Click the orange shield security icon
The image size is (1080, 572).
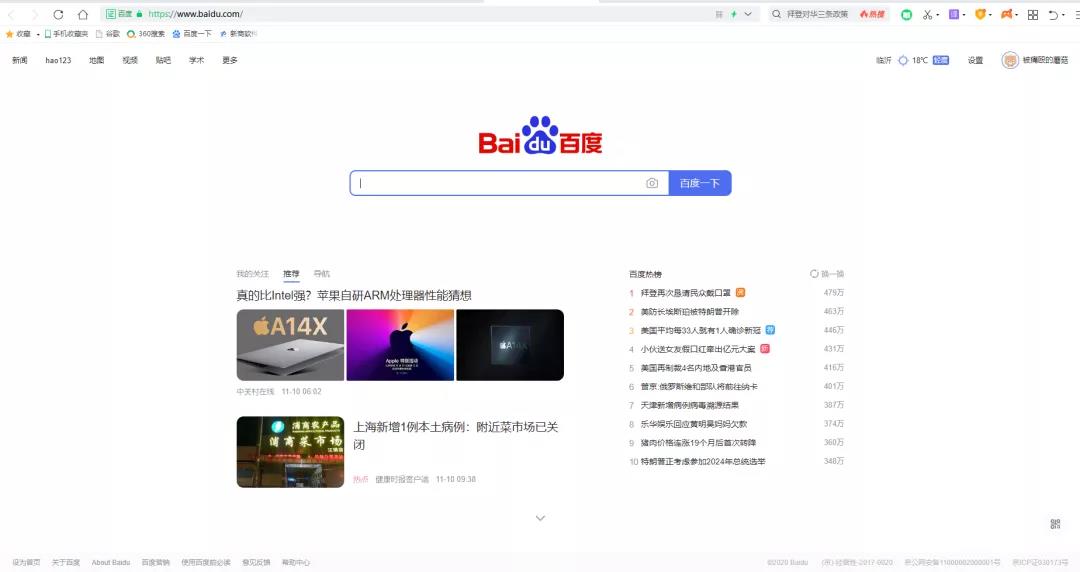point(980,14)
